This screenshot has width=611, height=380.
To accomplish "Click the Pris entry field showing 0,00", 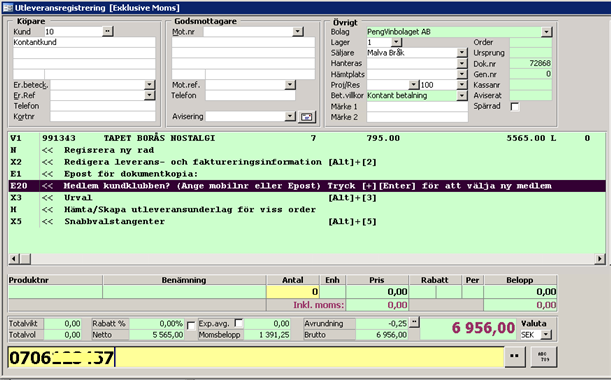I will click(x=377, y=292).
